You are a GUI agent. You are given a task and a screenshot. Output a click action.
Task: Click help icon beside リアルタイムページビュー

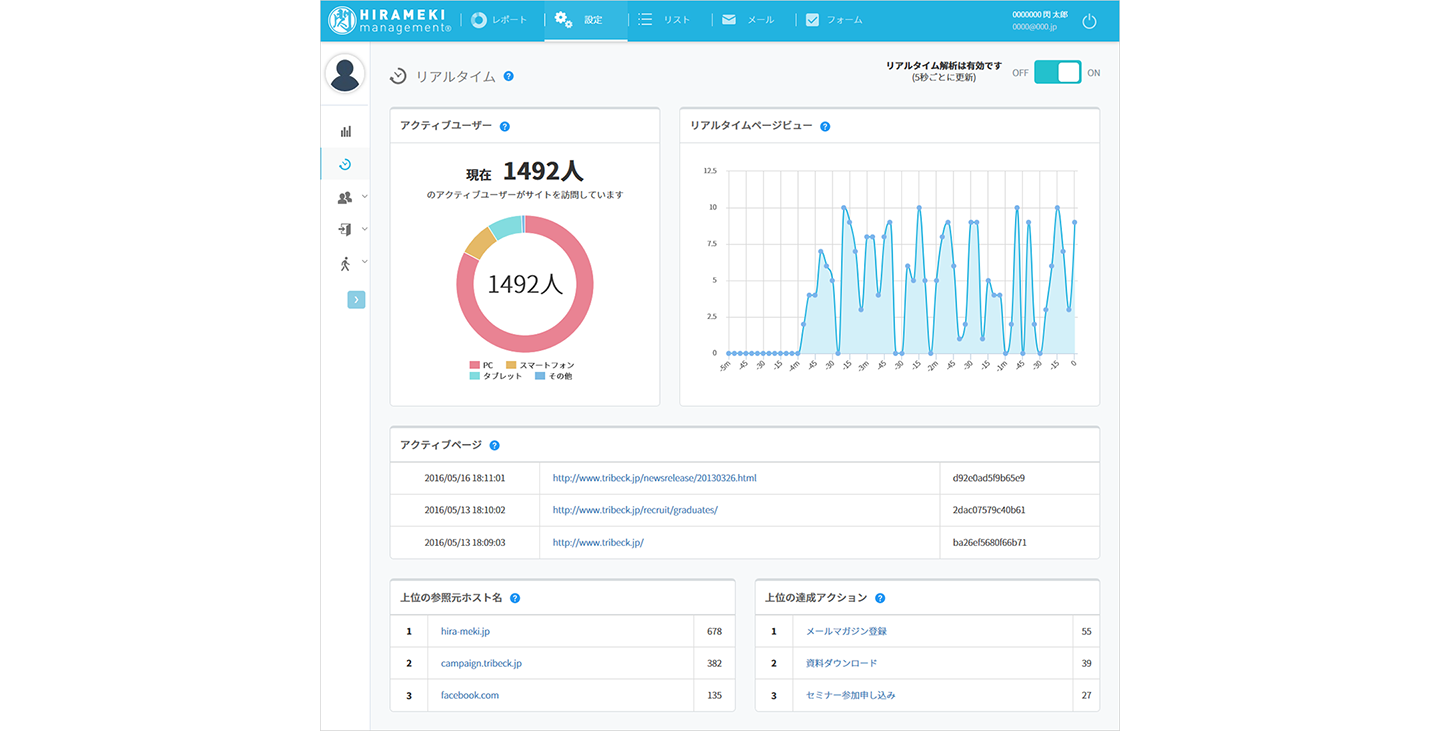(825, 126)
